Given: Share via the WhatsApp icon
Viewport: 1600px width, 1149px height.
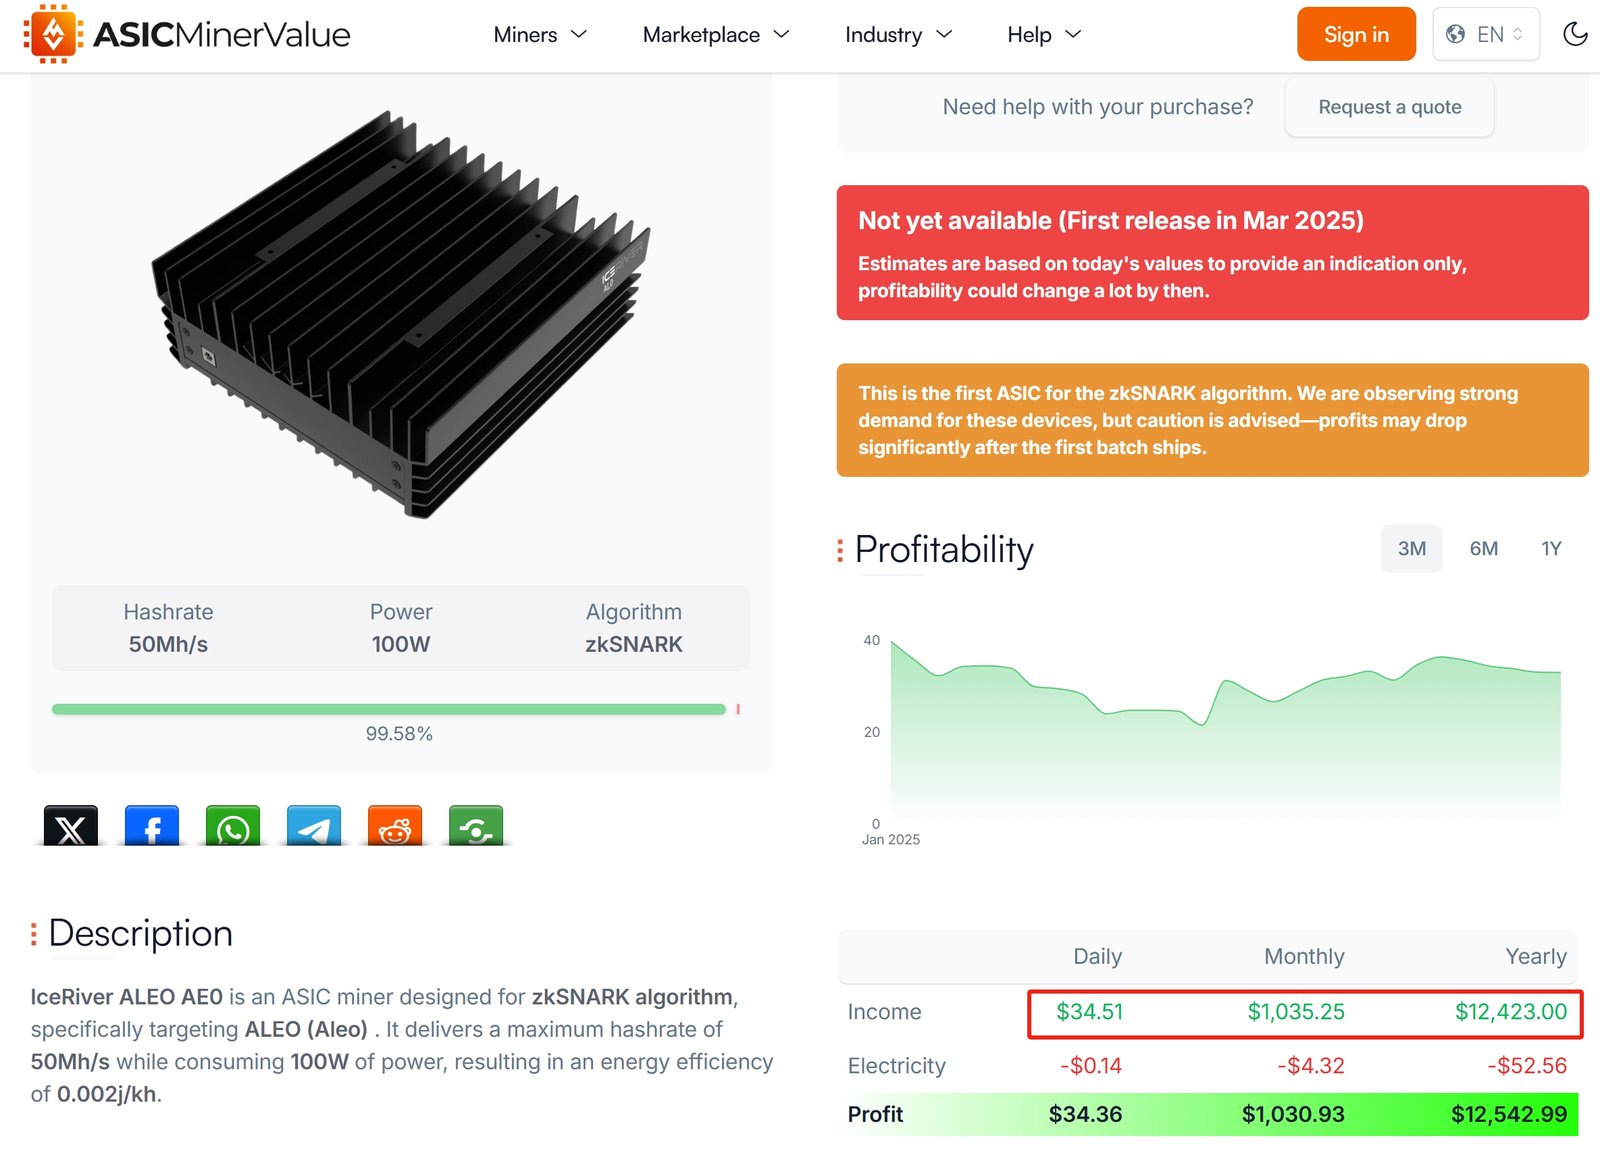Looking at the screenshot, I should click(x=233, y=826).
